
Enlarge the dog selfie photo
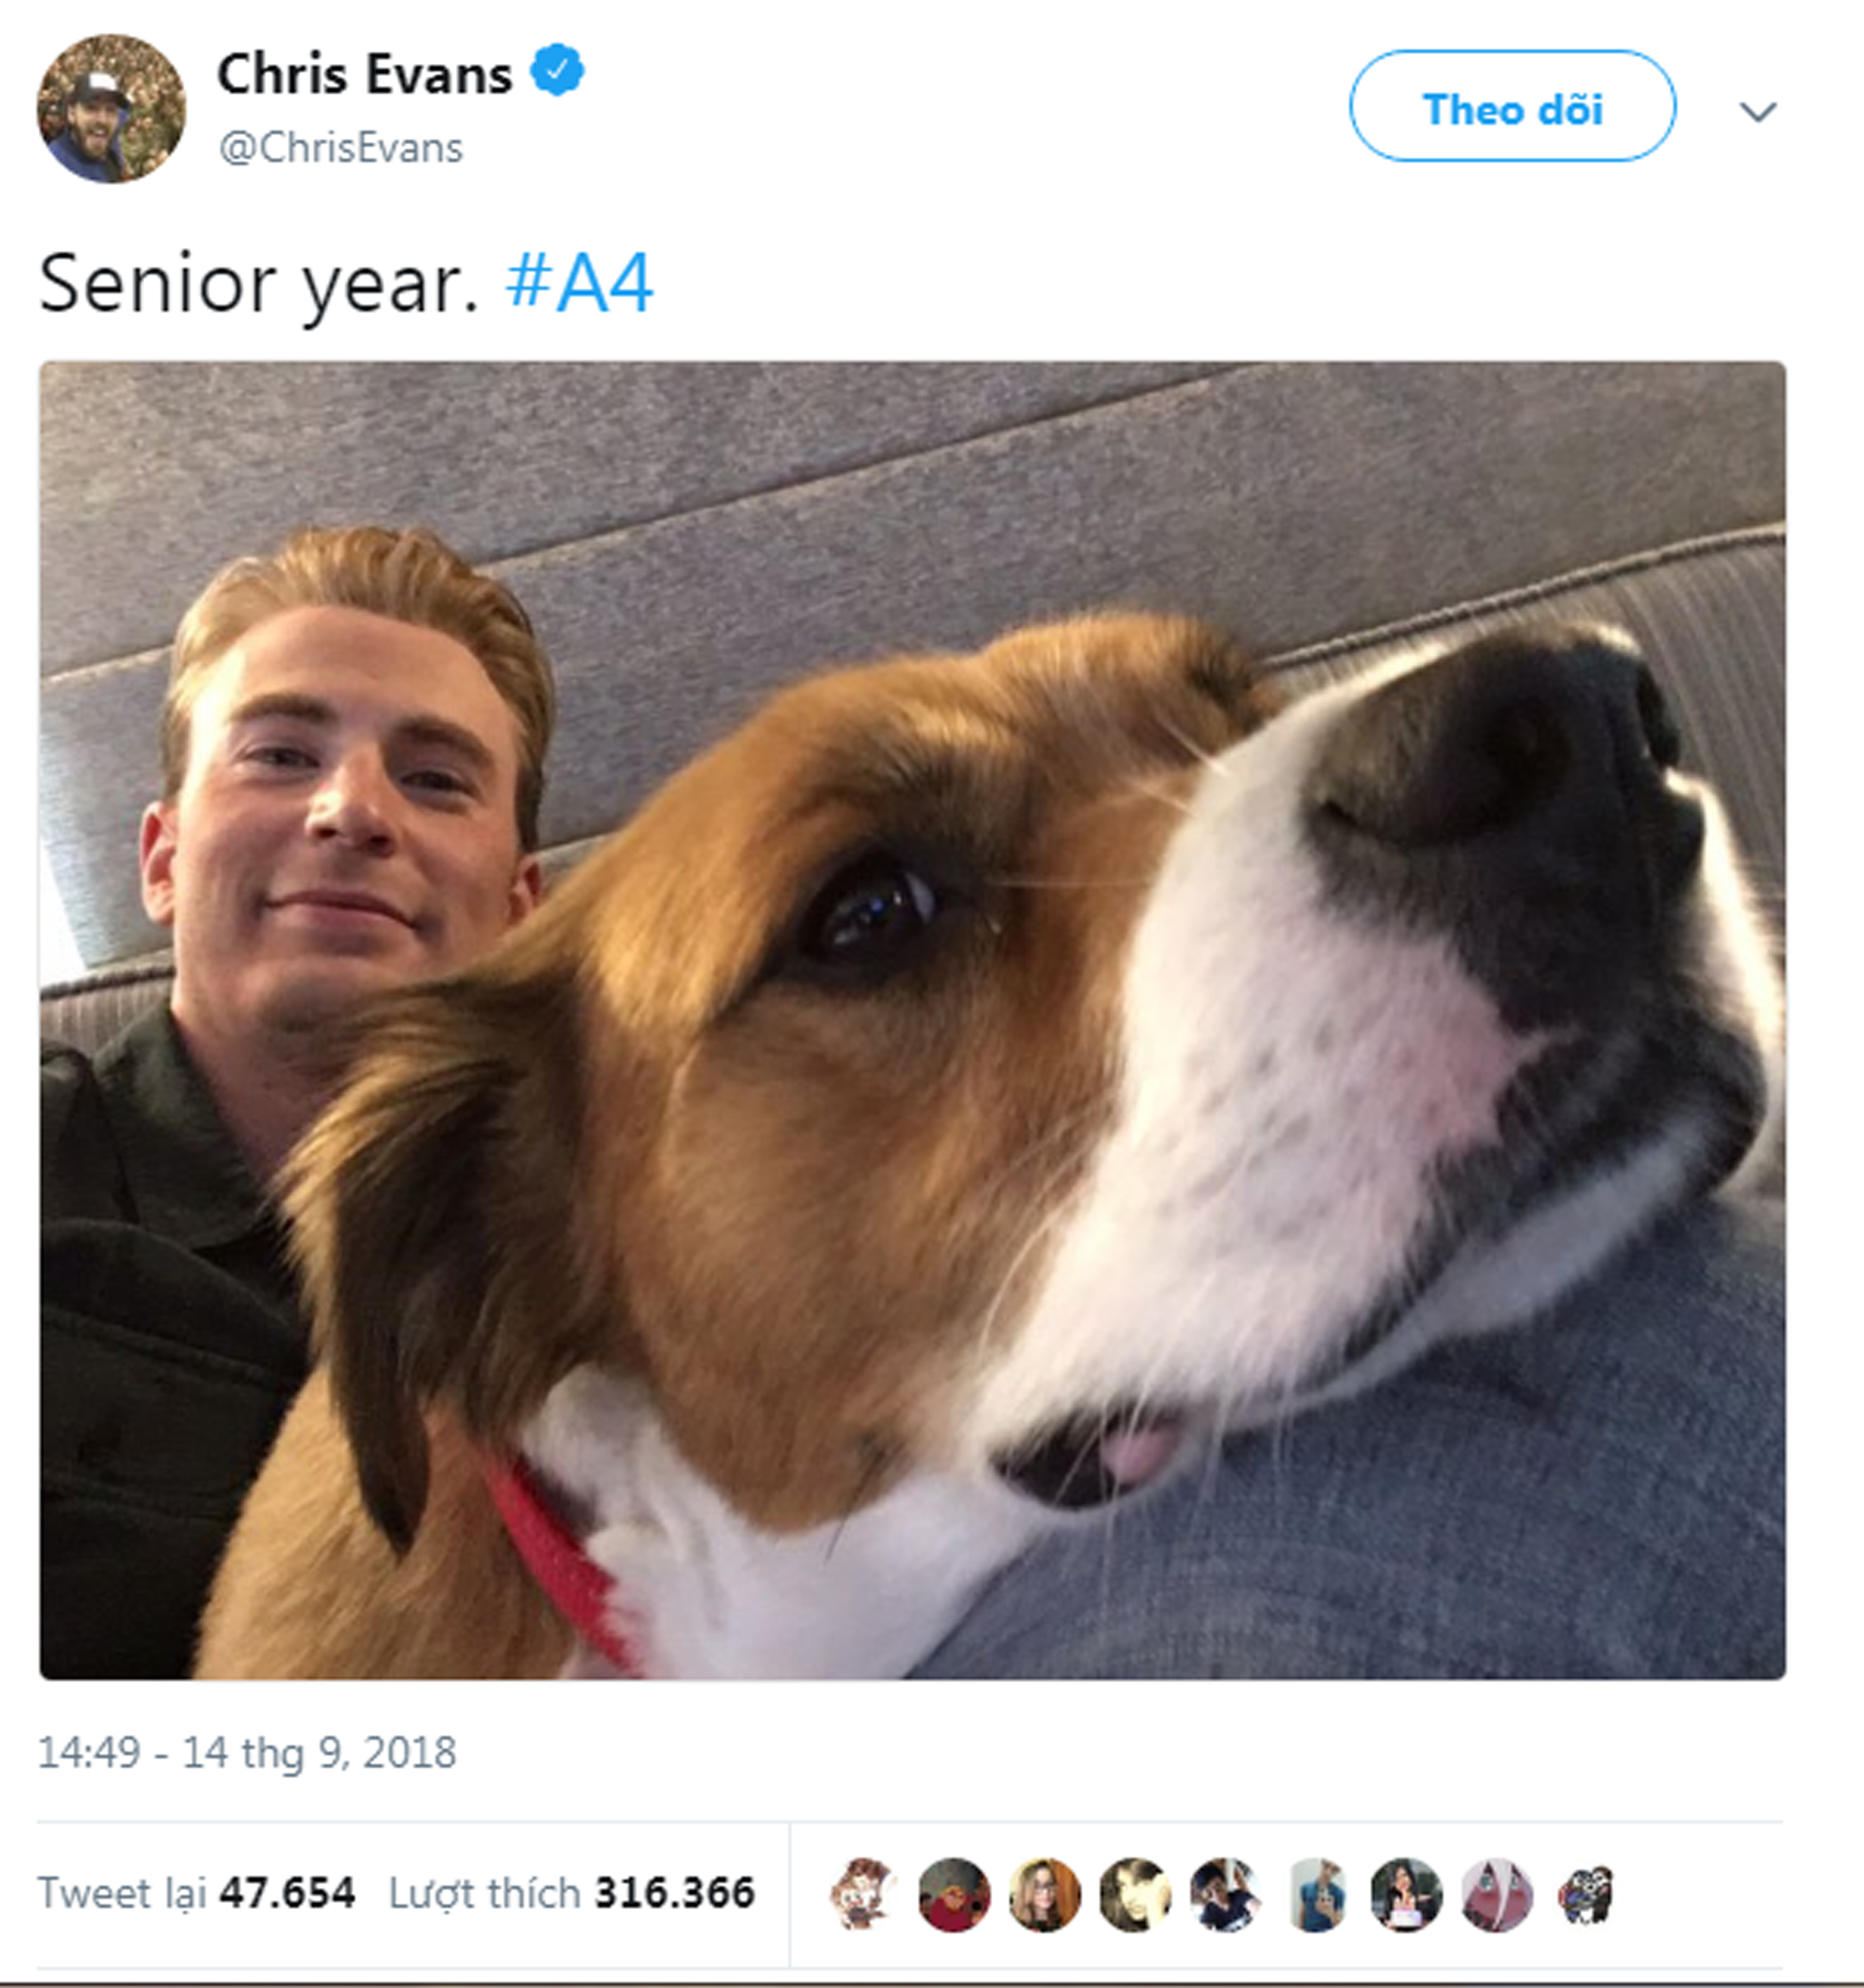pyautogui.click(x=912, y=1020)
